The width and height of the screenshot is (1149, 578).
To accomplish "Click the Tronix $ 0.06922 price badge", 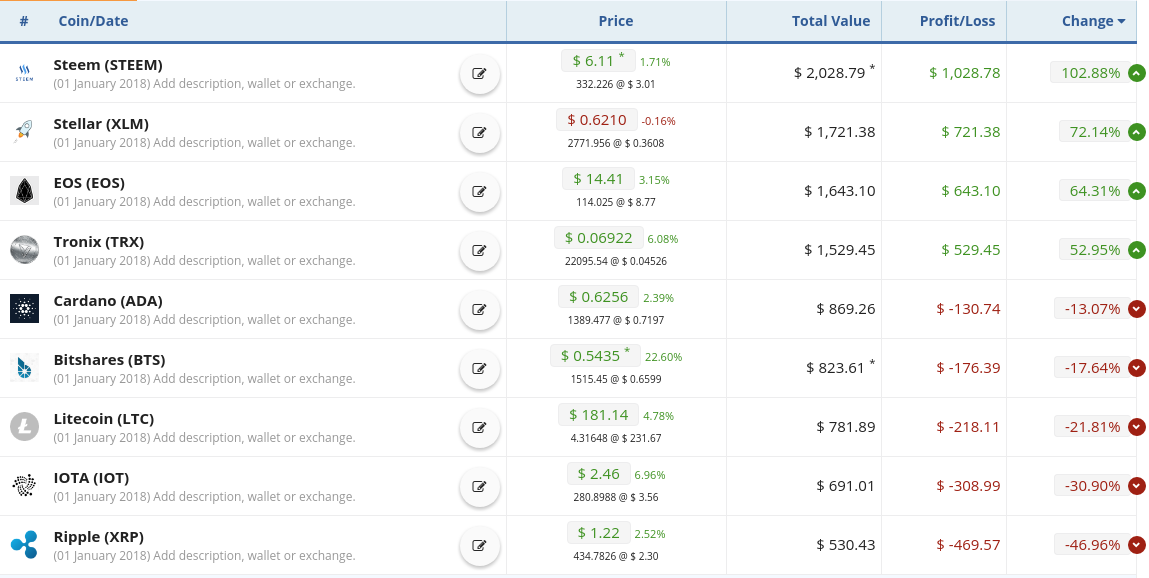I will [598, 238].
